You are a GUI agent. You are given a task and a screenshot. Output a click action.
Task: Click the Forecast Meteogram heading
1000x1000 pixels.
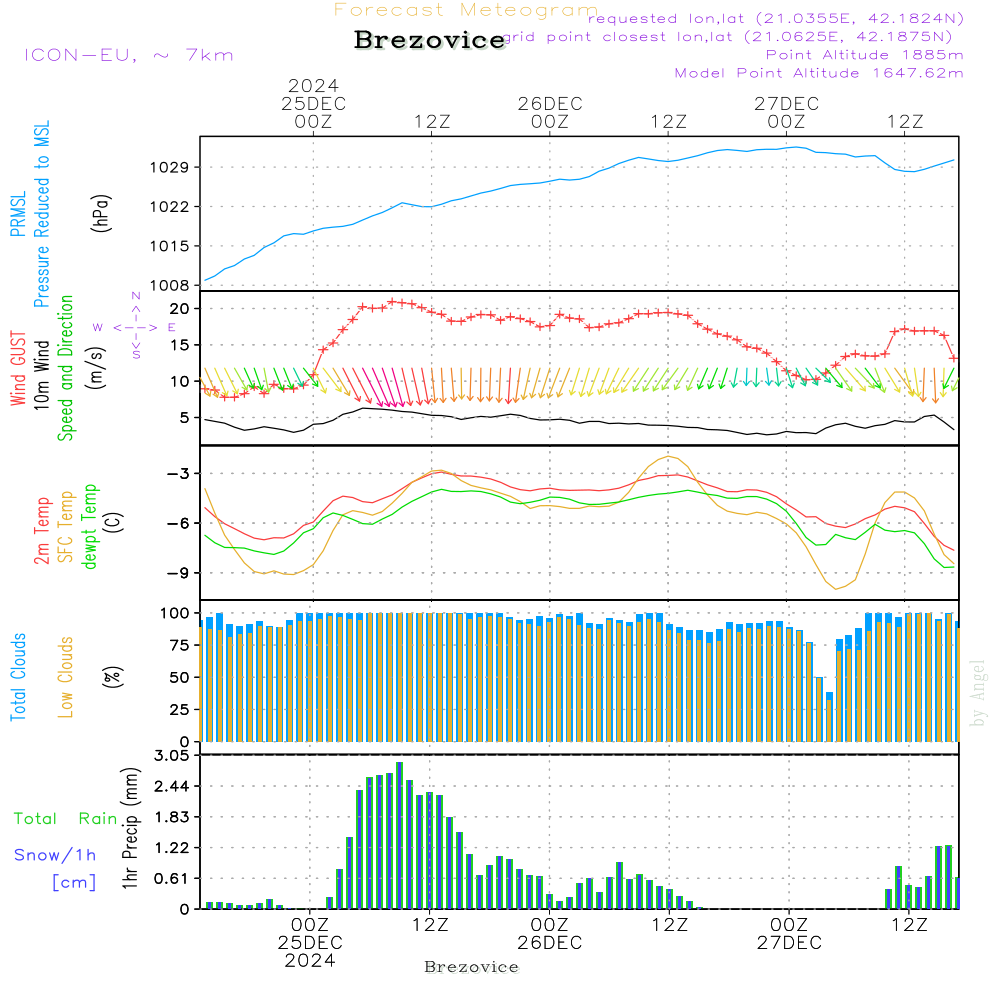pyautogui.click(x=466, y=10)
